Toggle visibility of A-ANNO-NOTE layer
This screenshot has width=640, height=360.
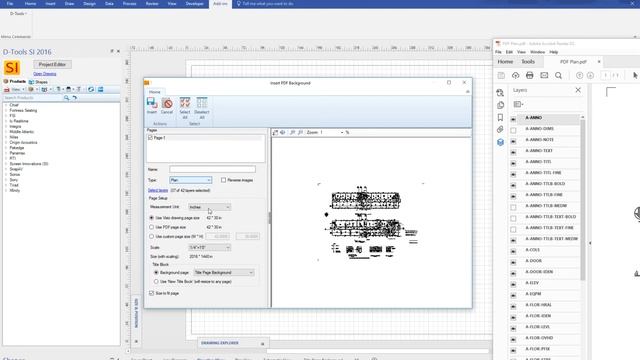pos(513,141)
